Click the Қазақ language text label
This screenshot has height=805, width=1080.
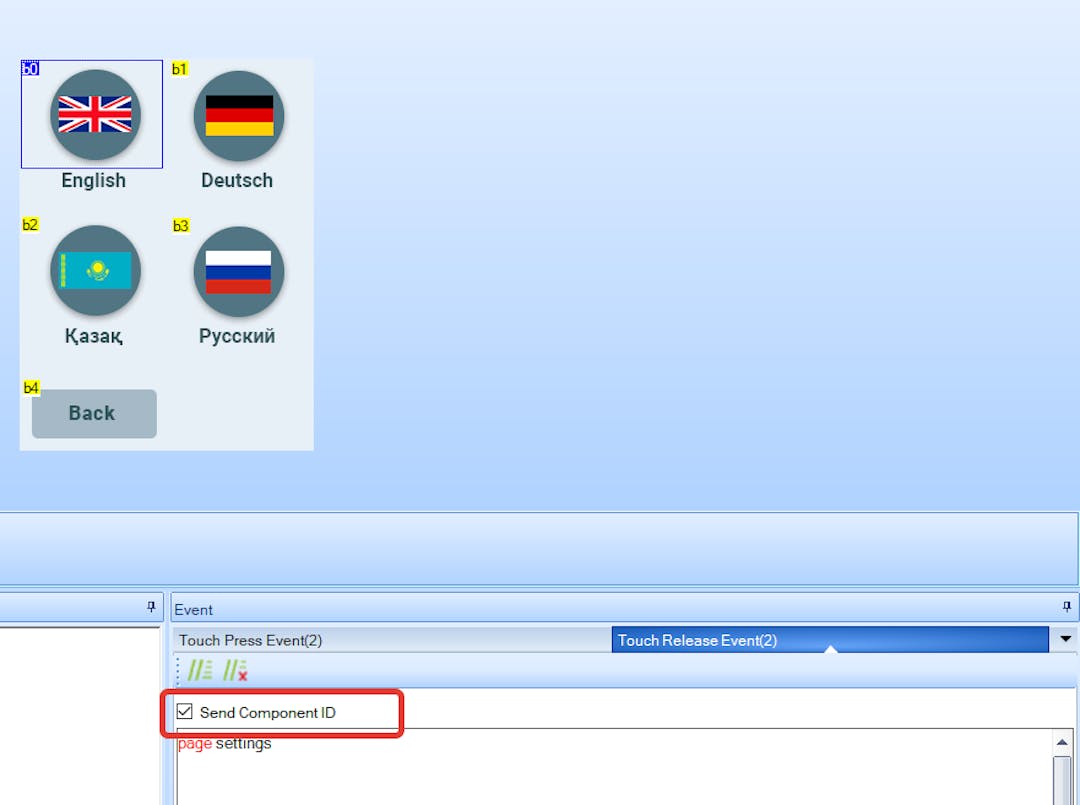click(x=94, y=336)
